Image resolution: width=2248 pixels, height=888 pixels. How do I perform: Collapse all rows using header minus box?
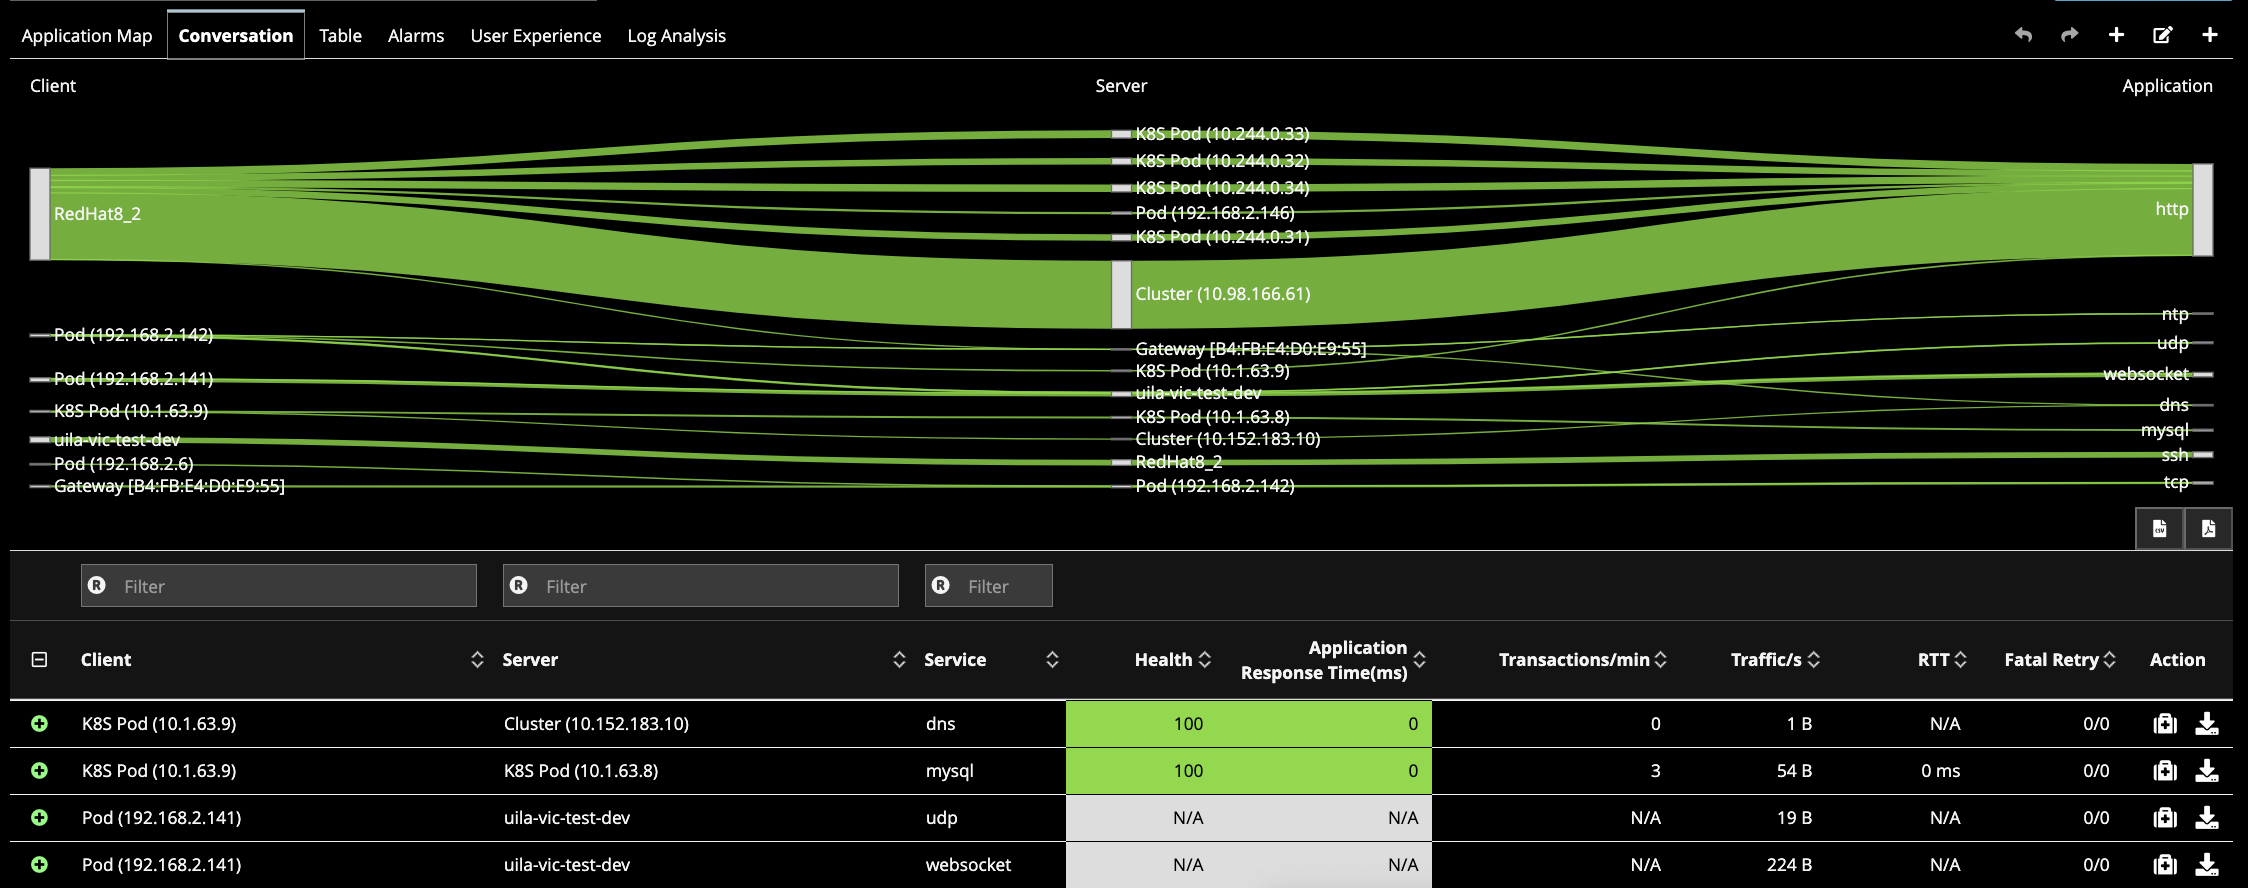[x=39, y=660]
